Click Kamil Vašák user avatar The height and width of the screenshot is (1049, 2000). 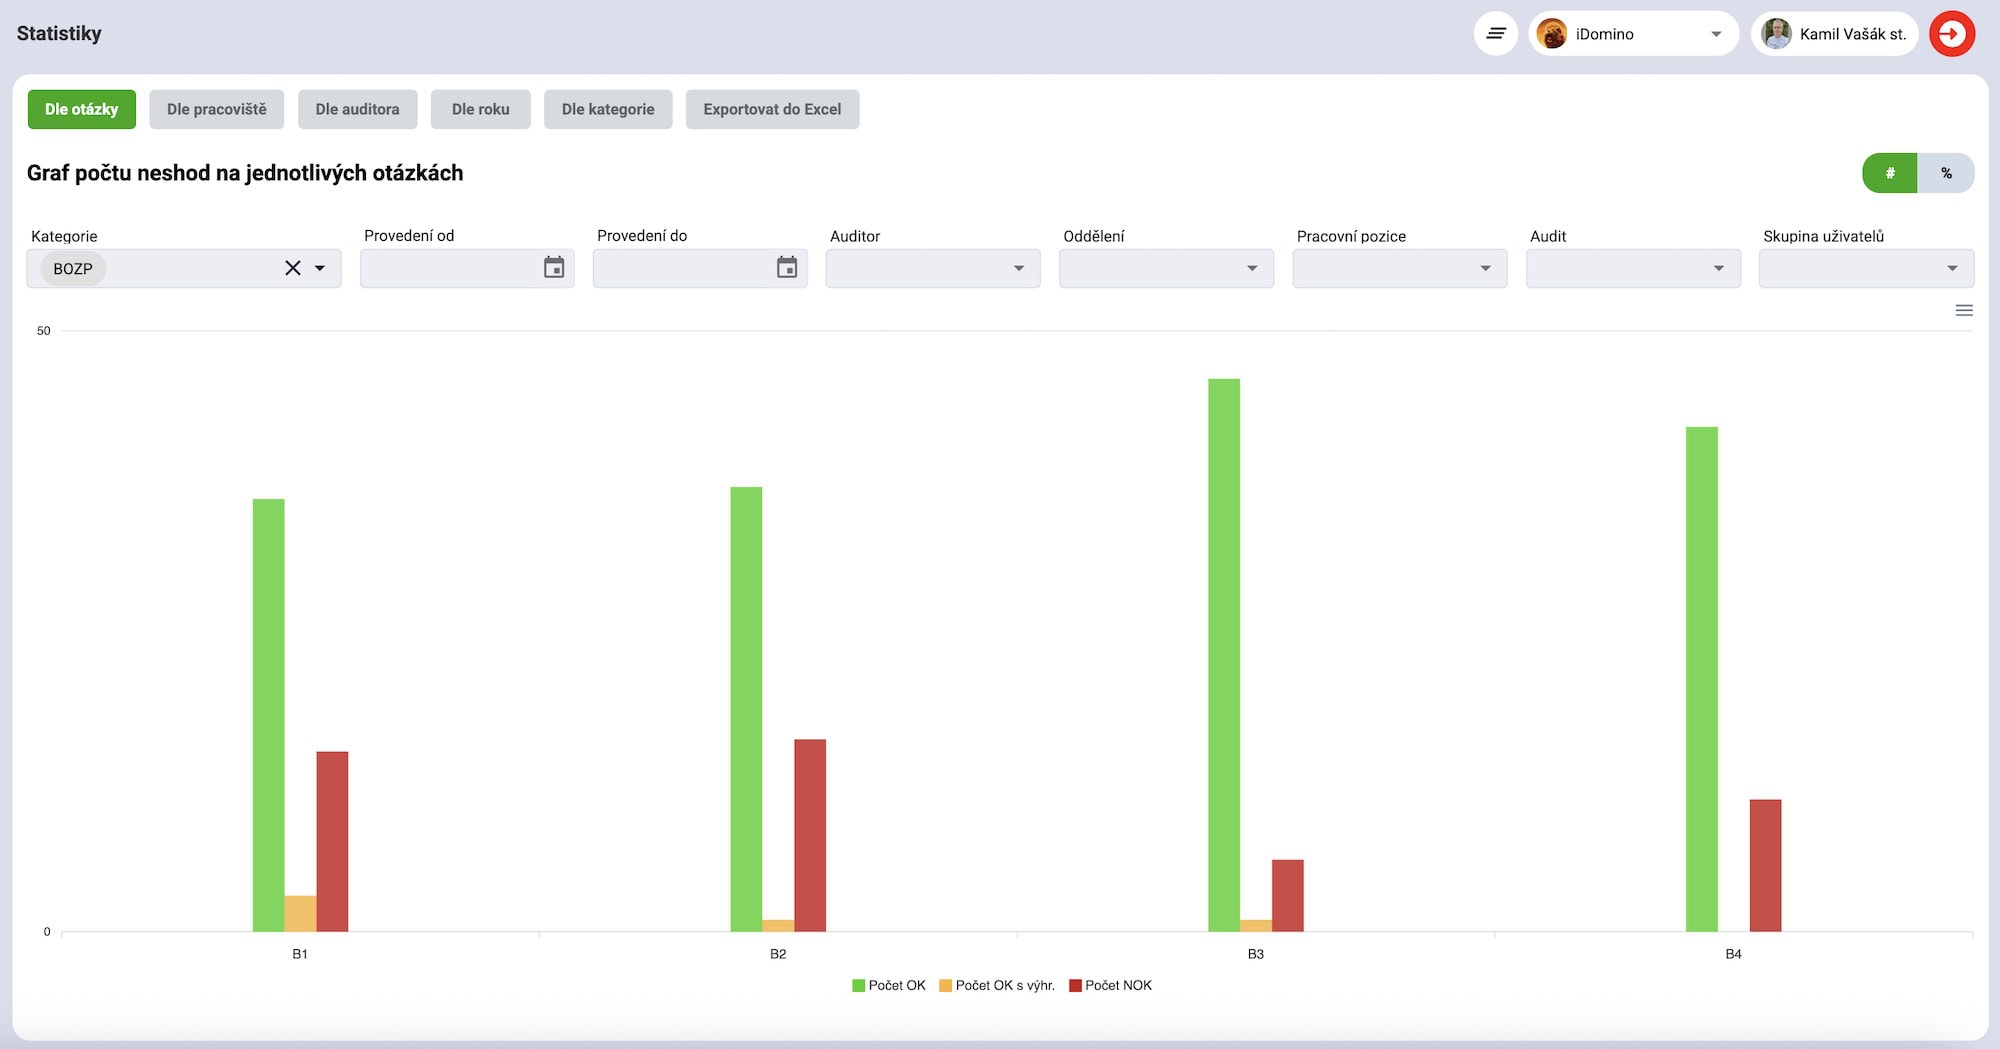pos(1776,34)
